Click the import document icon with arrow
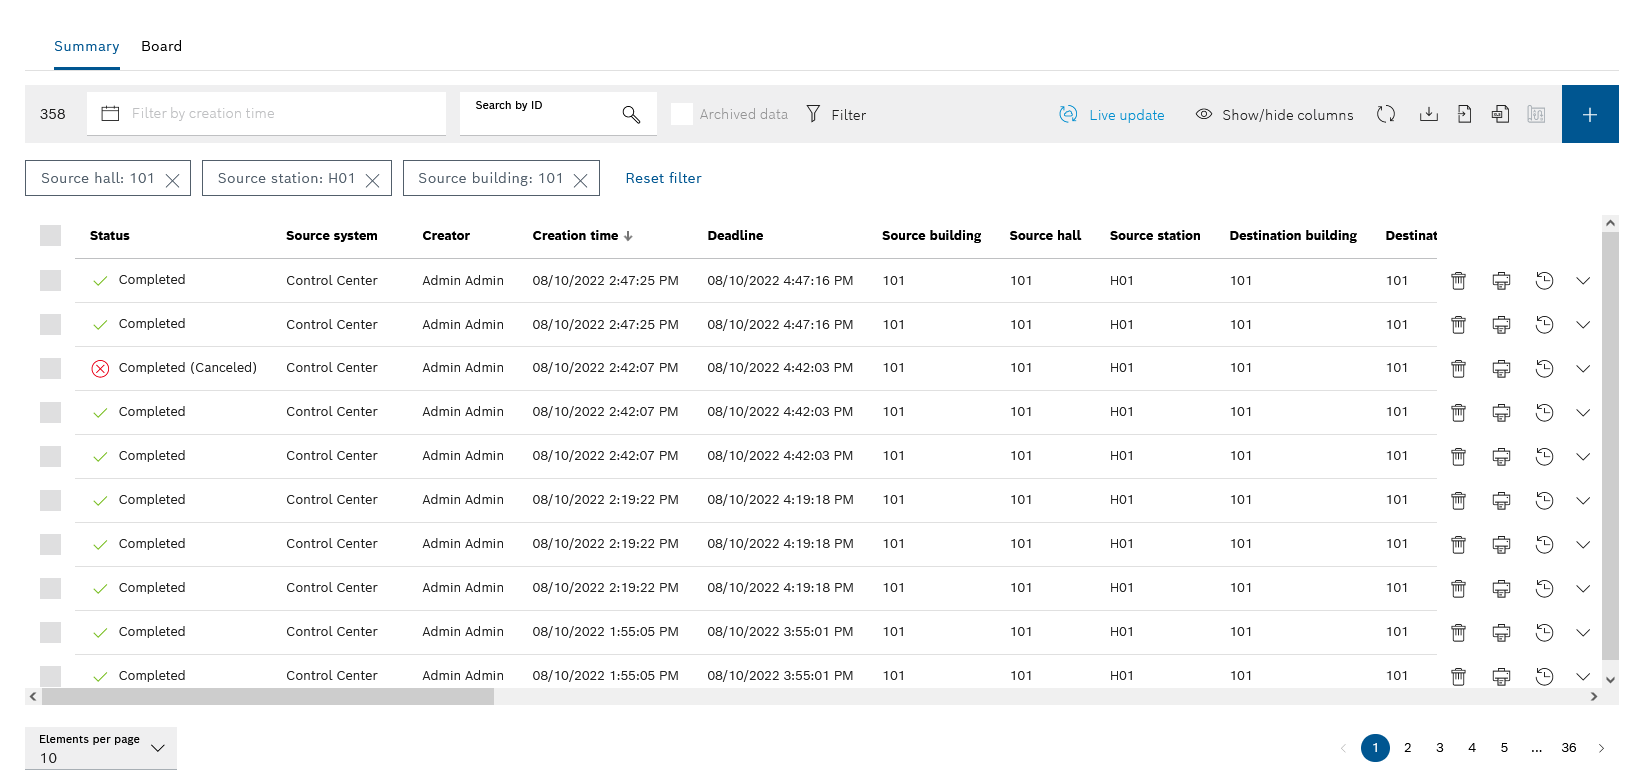 1465,114
